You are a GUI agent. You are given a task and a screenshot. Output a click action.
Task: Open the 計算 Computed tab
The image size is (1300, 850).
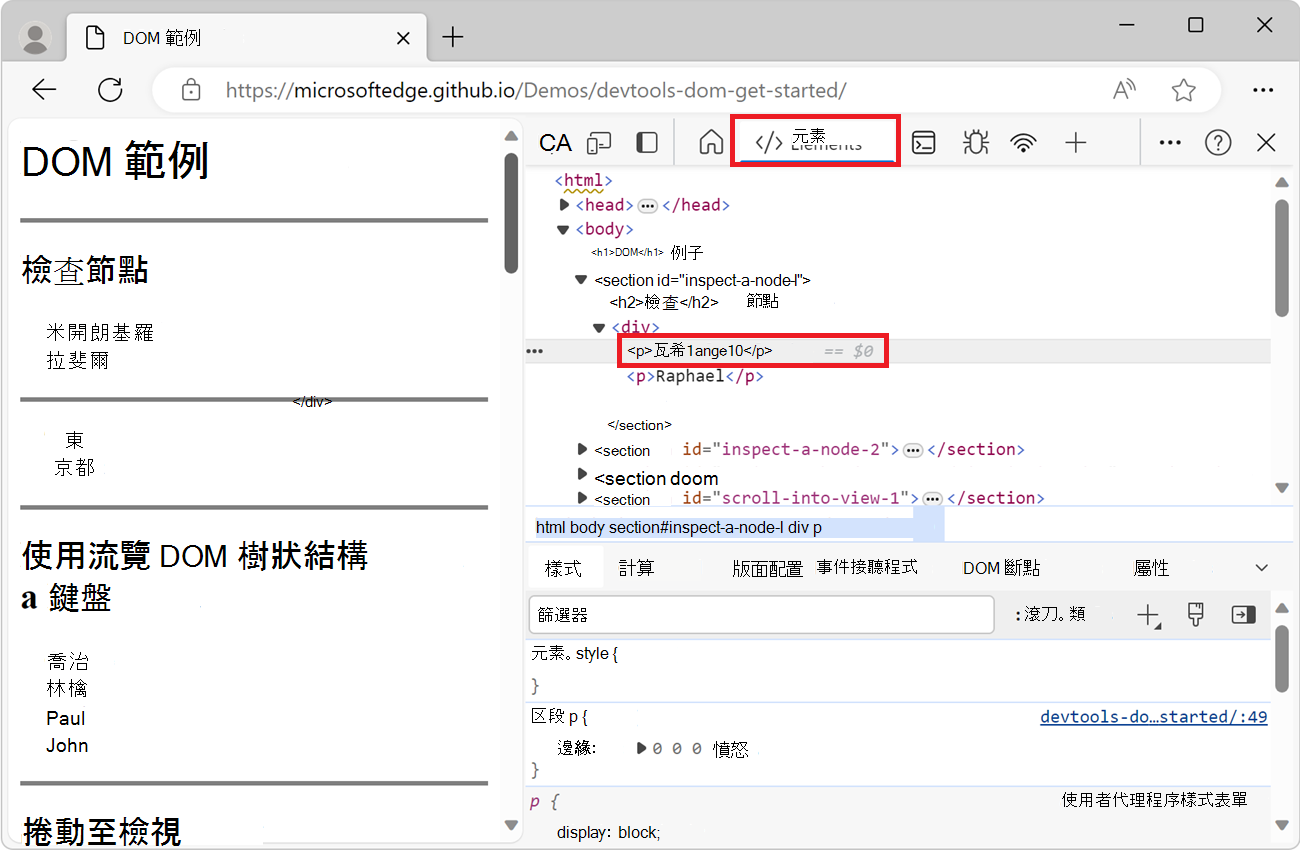(x=636, y=568)
